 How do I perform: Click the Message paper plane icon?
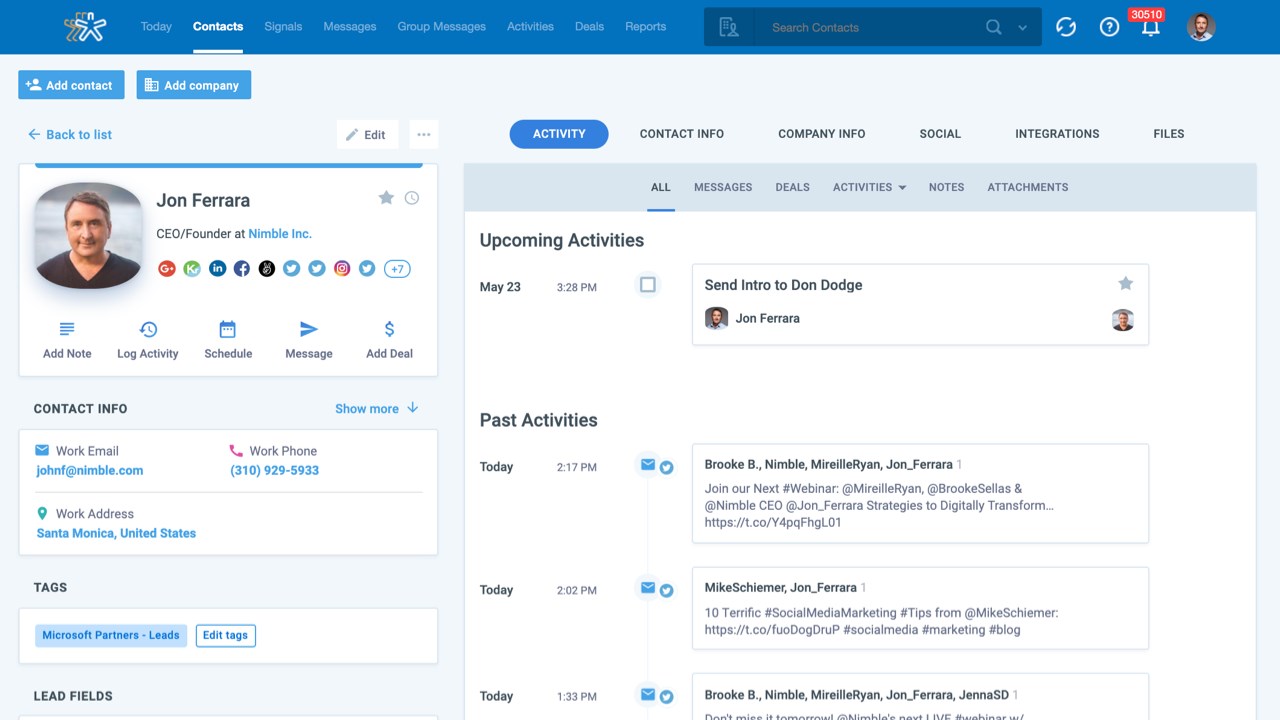[309, 329]
